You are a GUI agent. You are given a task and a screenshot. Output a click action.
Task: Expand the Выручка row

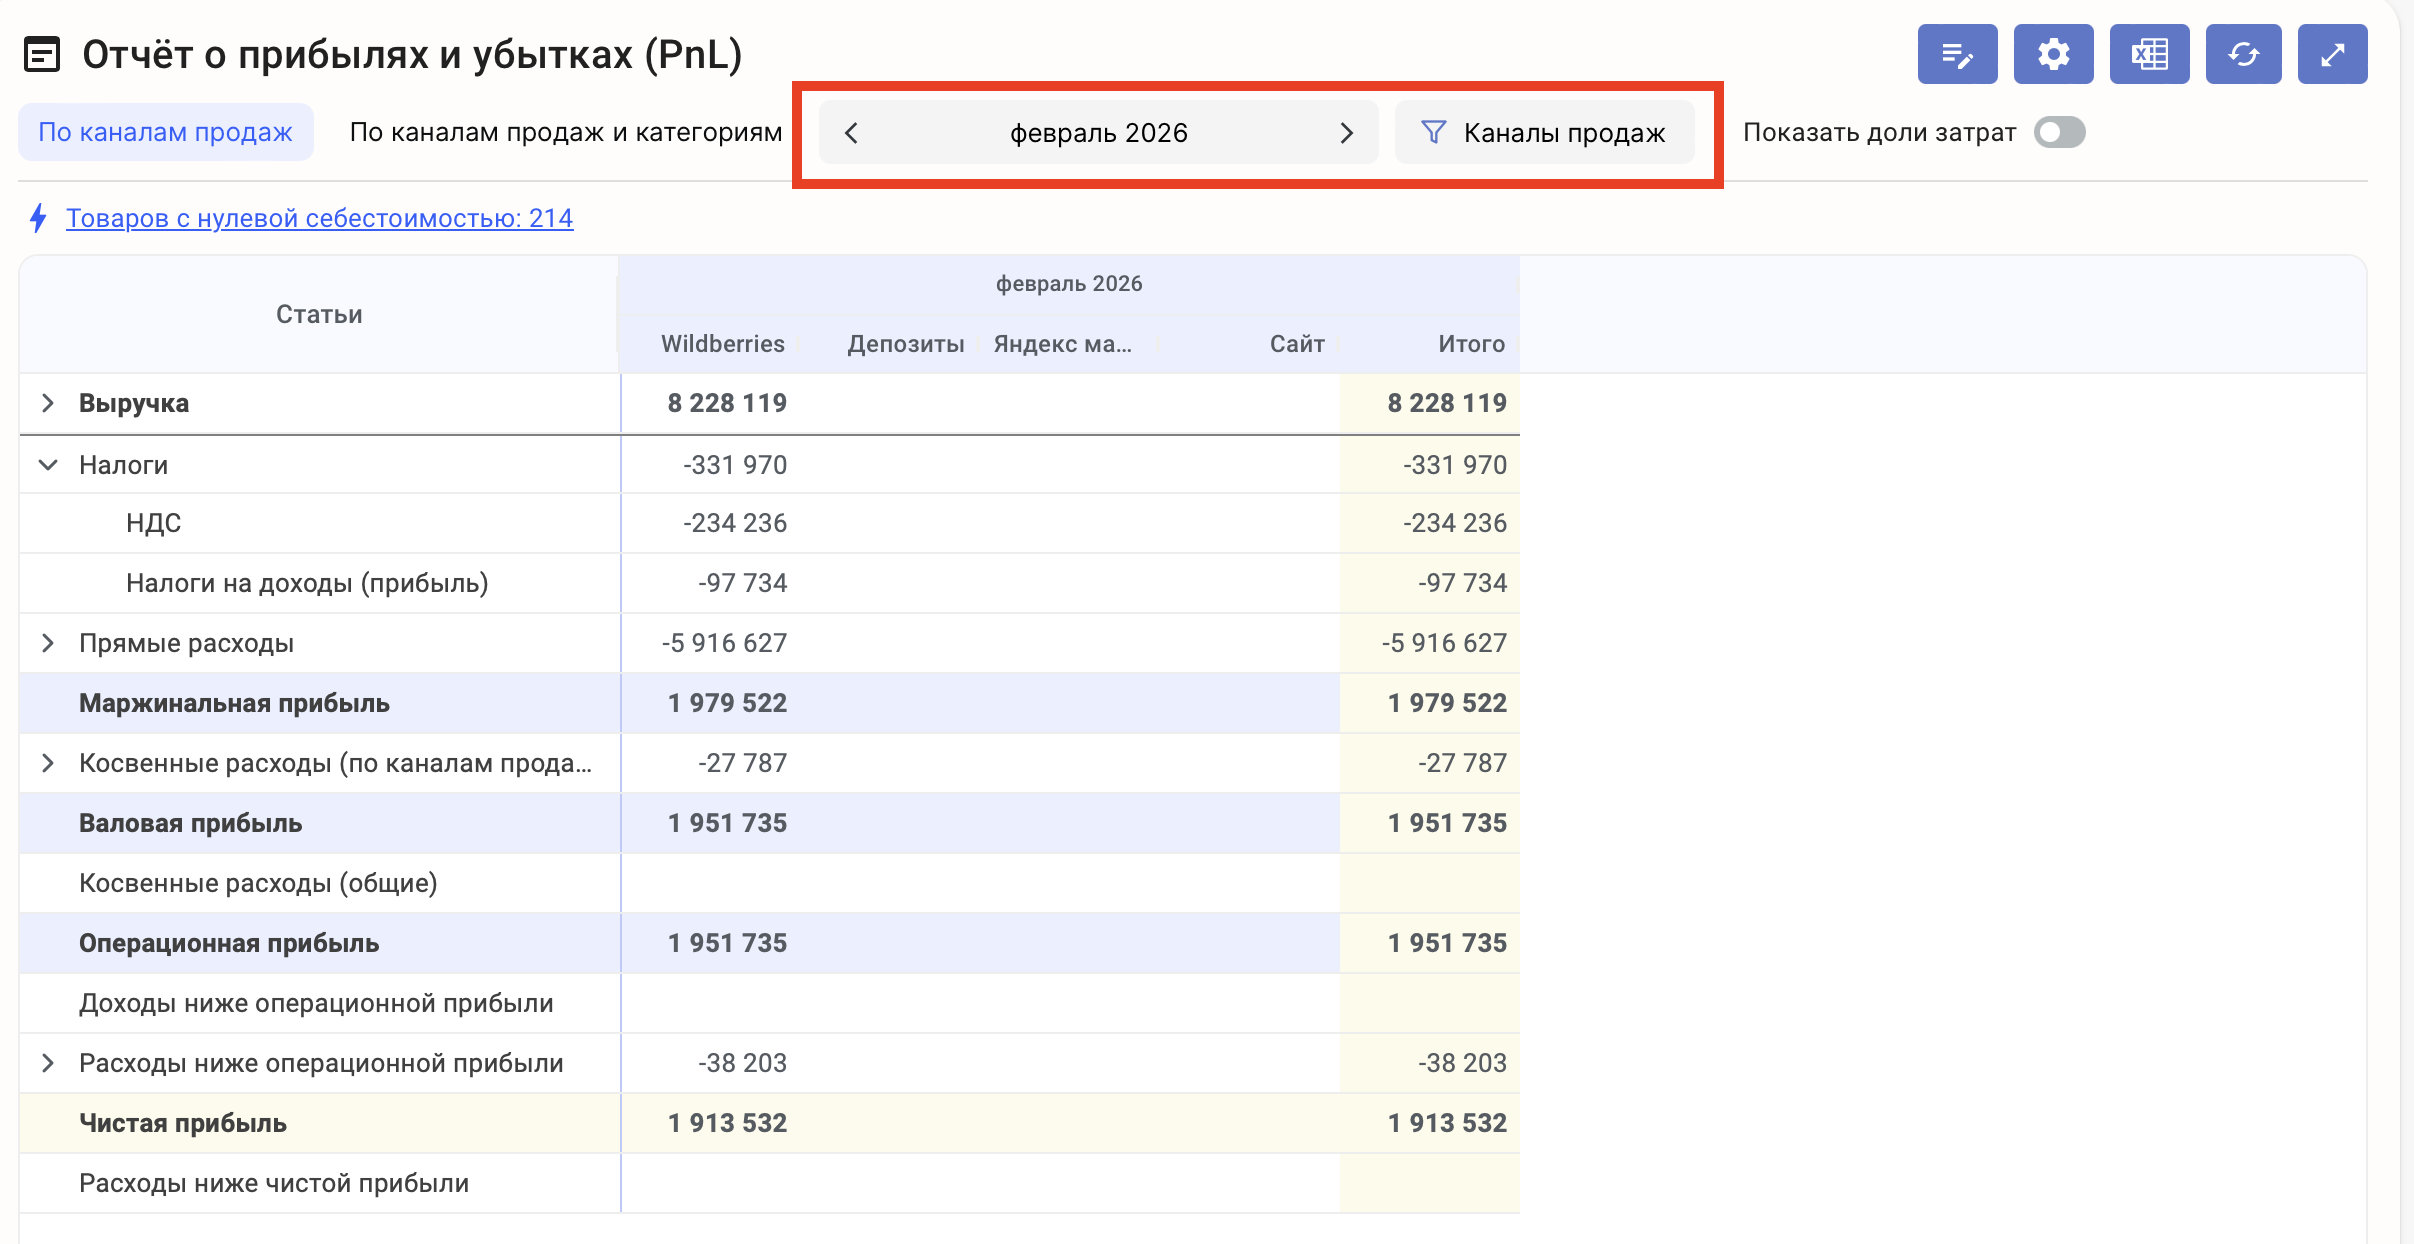coord(47,403)
